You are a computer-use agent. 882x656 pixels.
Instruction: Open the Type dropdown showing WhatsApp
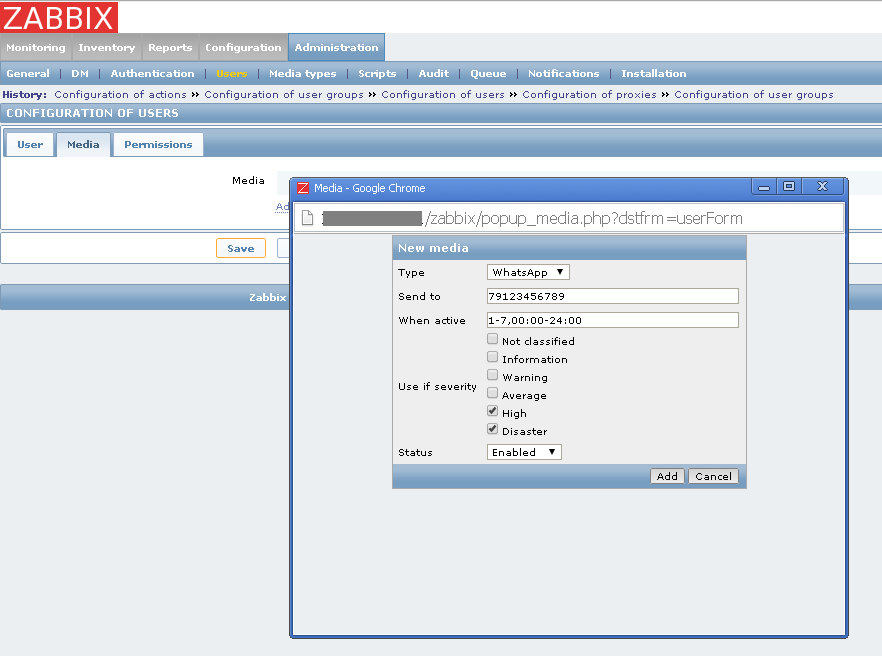pyautogui.click(x=528, y=272)
